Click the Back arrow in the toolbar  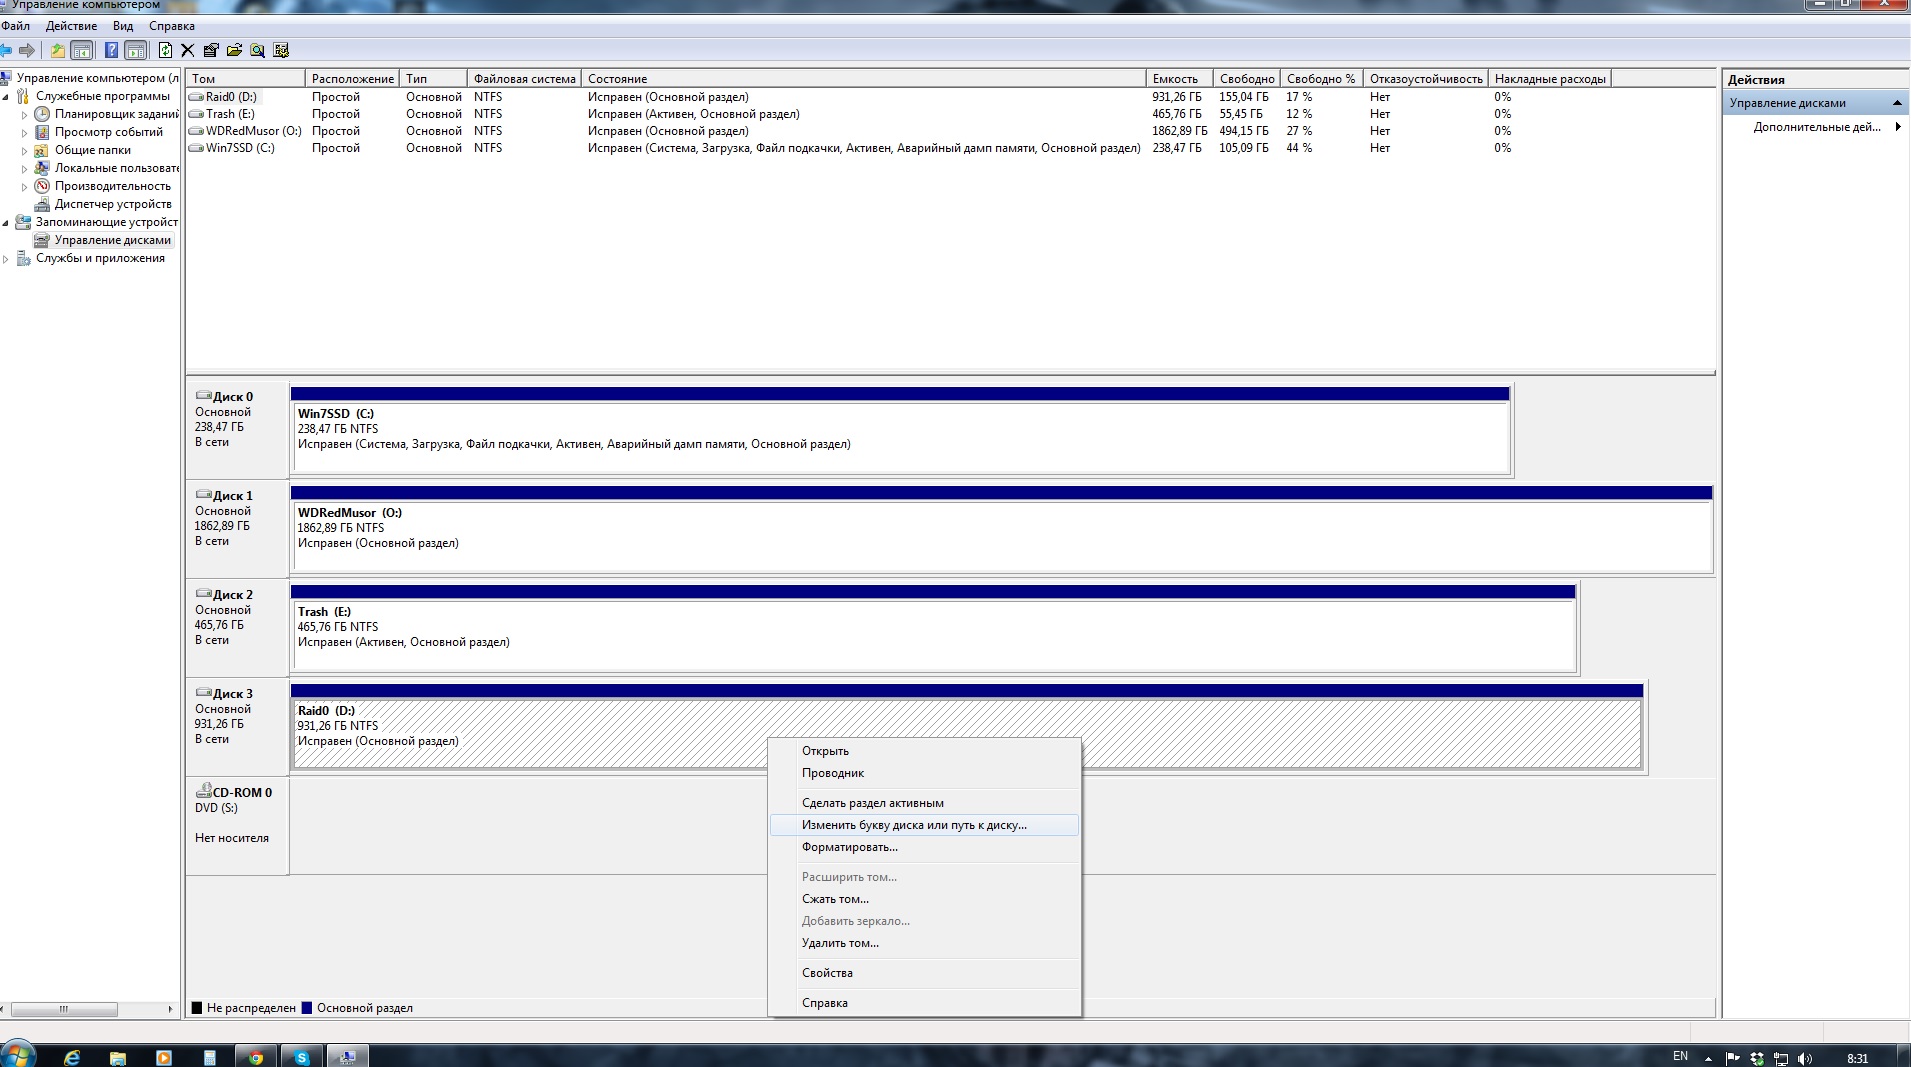[7, 50]
